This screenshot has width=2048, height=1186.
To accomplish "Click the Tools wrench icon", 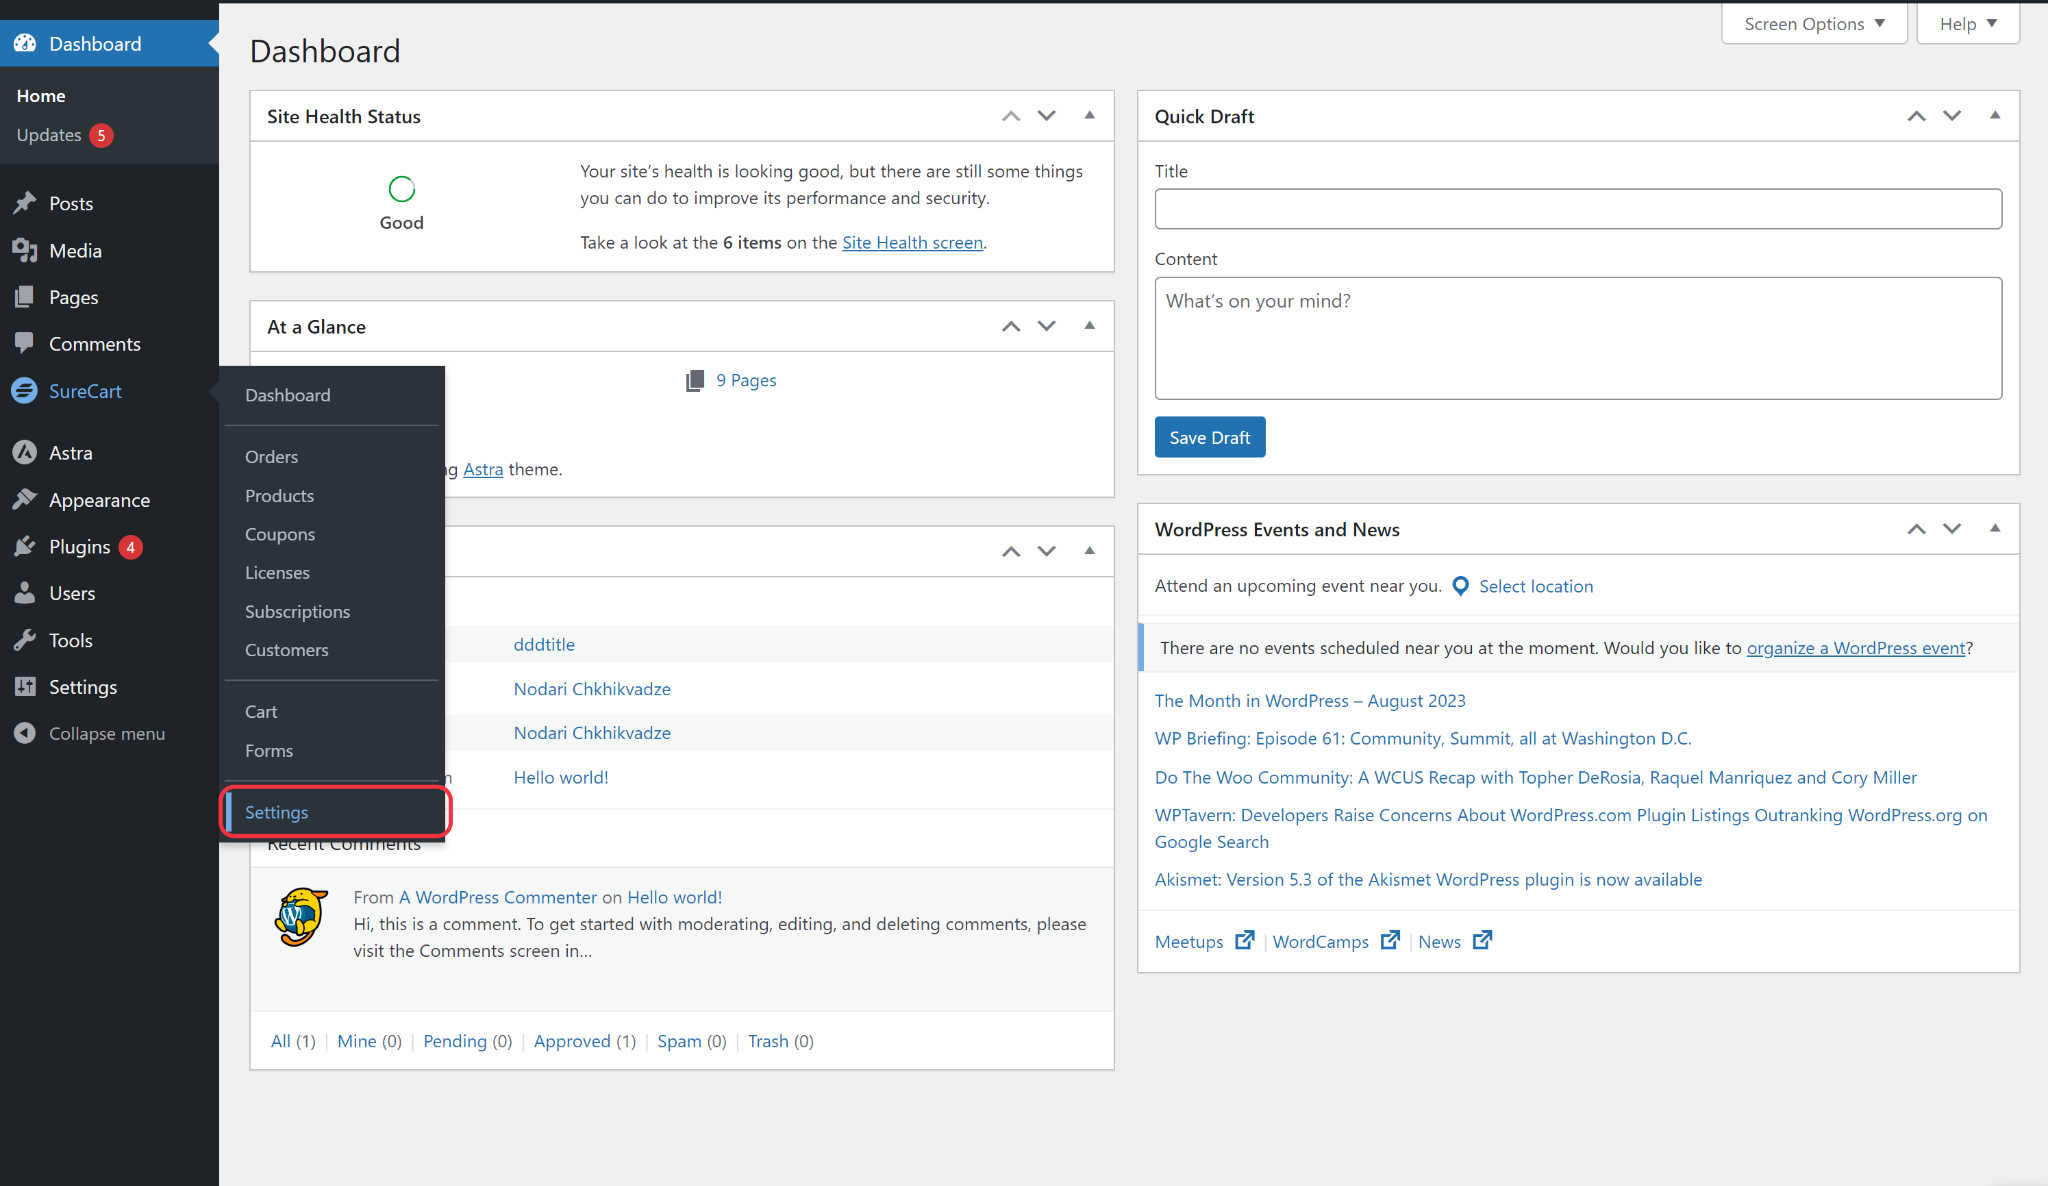I will point(25,641).
